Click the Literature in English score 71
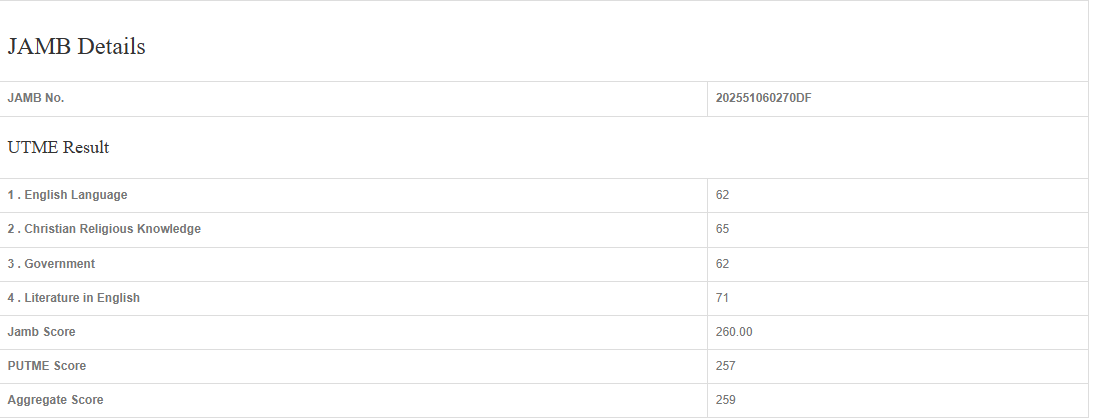Viewport: 1095px width, 420px height. coord(723,298)
